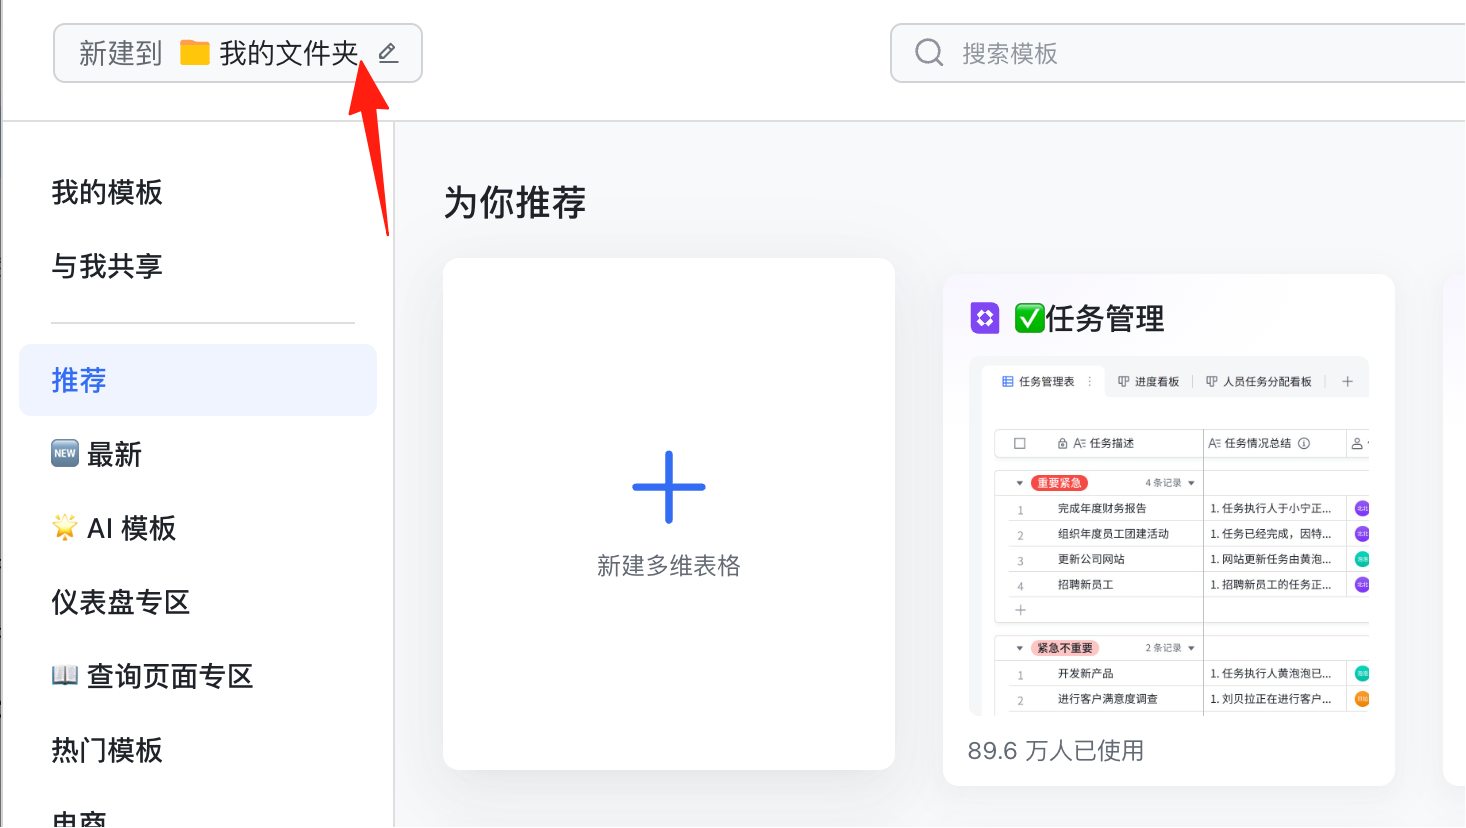Image resolution: width=1466 pixels, height=828 pixels.
Task: Open 我的模板 in the sidebar
Action: (107, 192)
